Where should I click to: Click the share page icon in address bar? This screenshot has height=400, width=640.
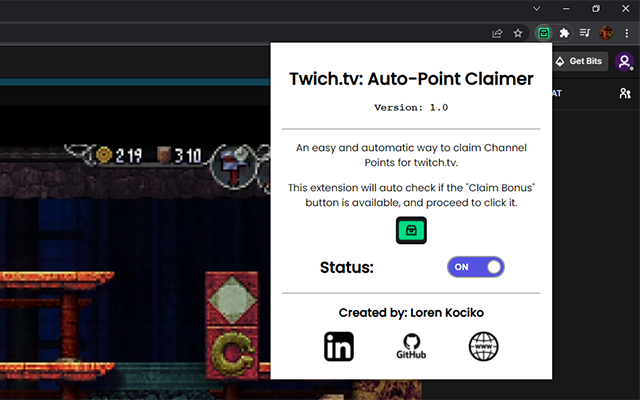point(497,33)
